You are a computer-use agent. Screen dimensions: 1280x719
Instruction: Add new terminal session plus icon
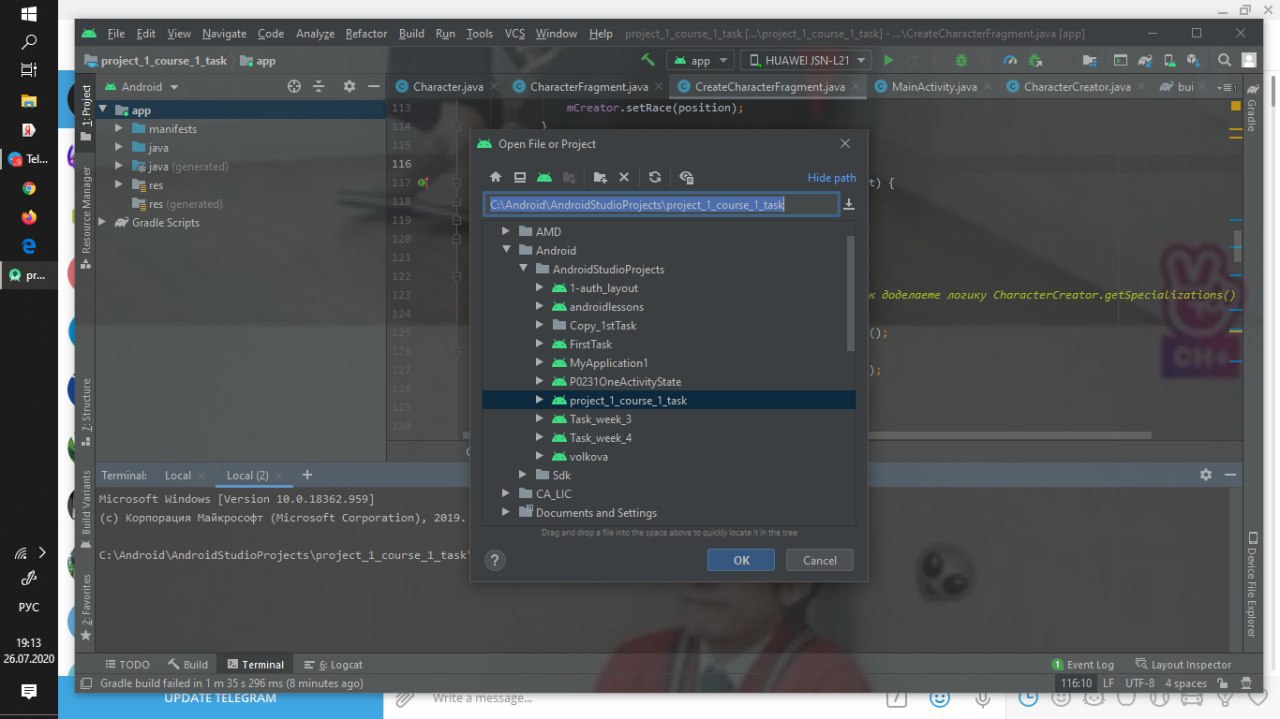tap(307, 475)
